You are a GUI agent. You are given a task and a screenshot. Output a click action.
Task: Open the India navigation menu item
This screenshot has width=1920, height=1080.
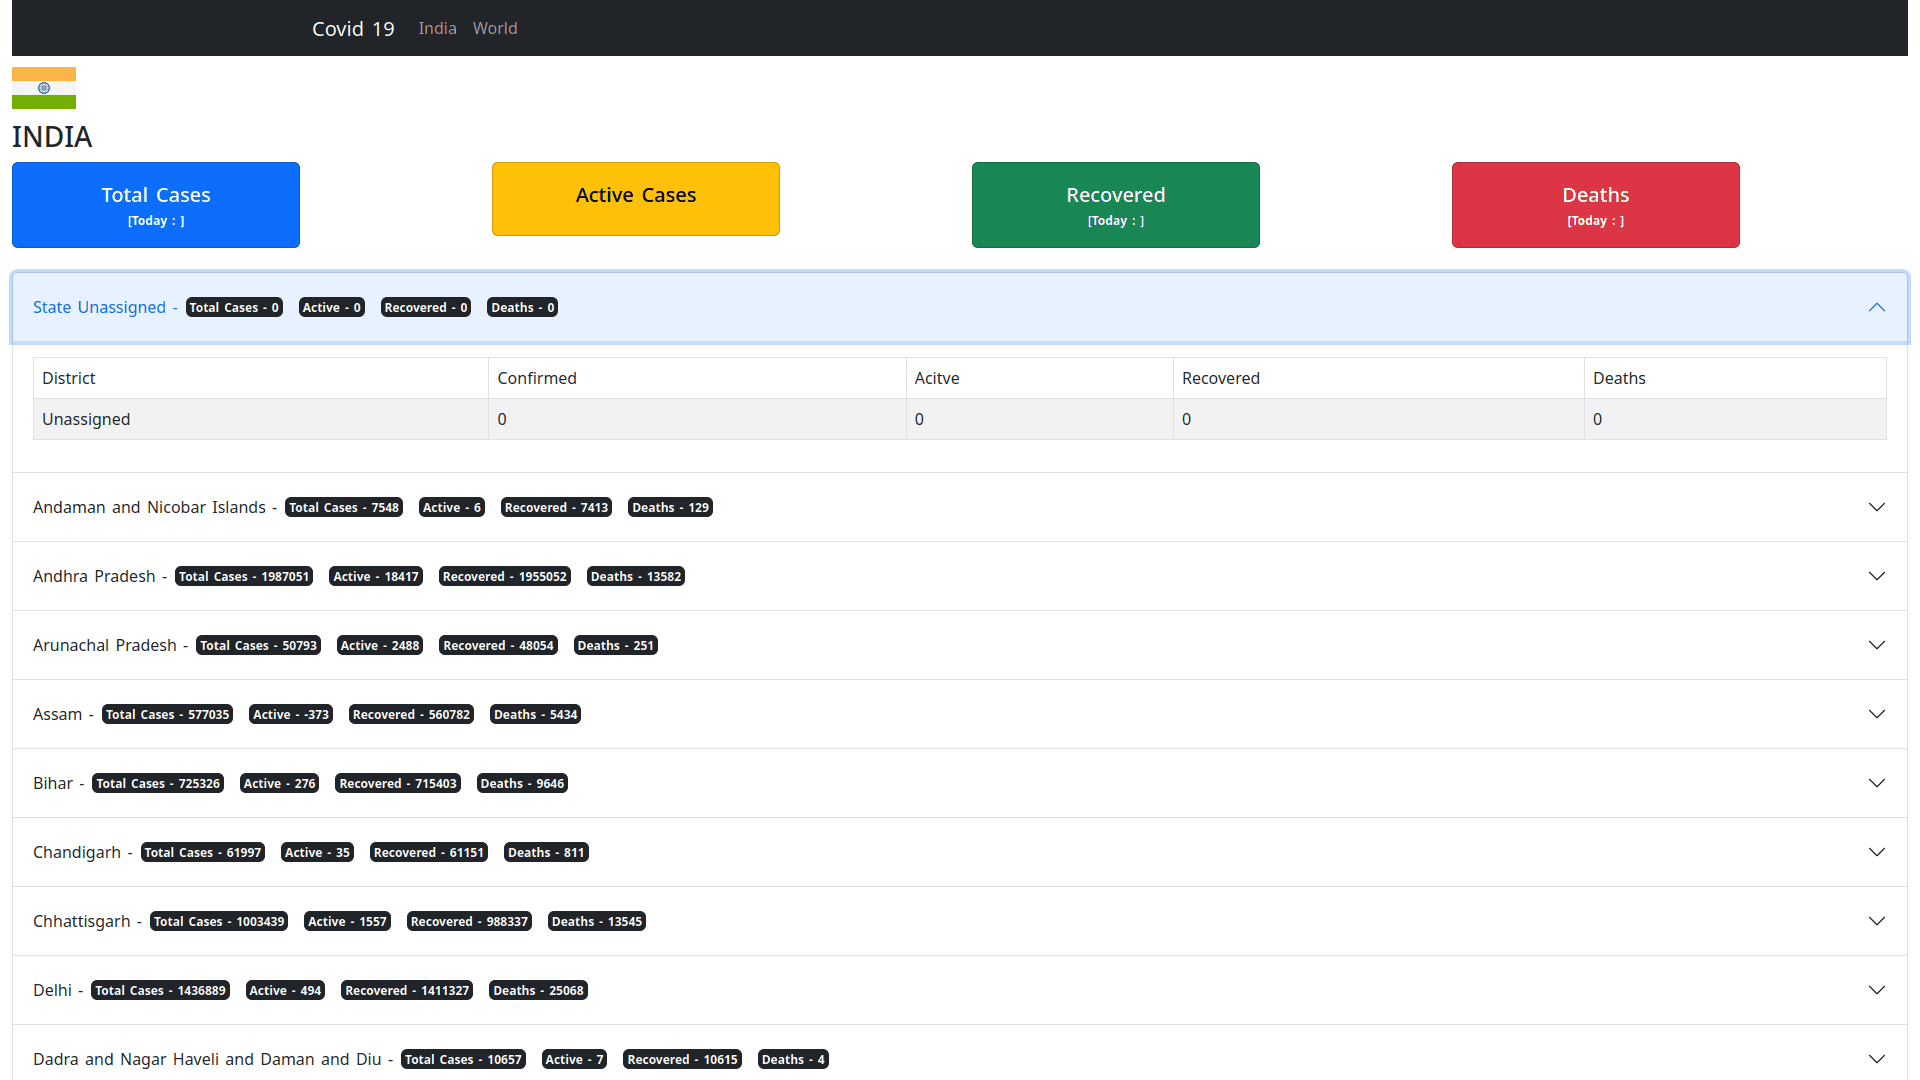[x=437, y=28]
